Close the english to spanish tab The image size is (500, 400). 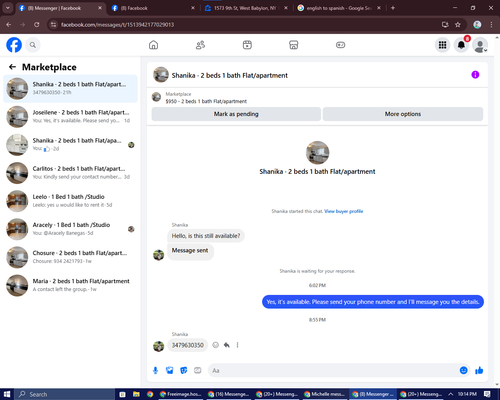click(x=379, y=8)
